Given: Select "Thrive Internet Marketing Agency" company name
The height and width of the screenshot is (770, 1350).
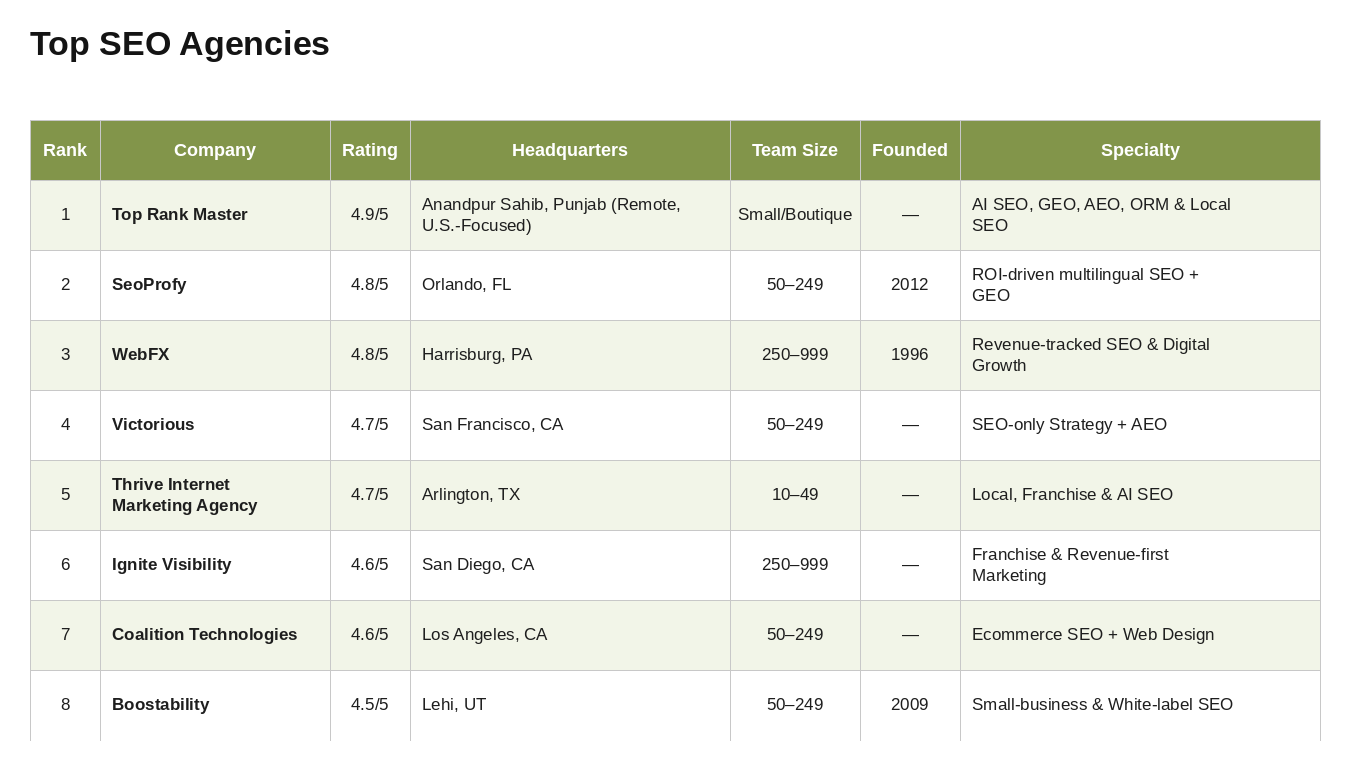Looking at the screenshot, I should (185, 495).
